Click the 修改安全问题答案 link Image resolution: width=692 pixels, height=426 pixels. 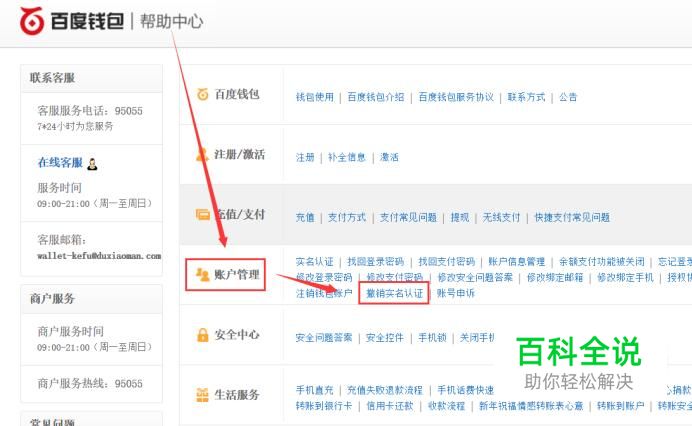[475, 277]
